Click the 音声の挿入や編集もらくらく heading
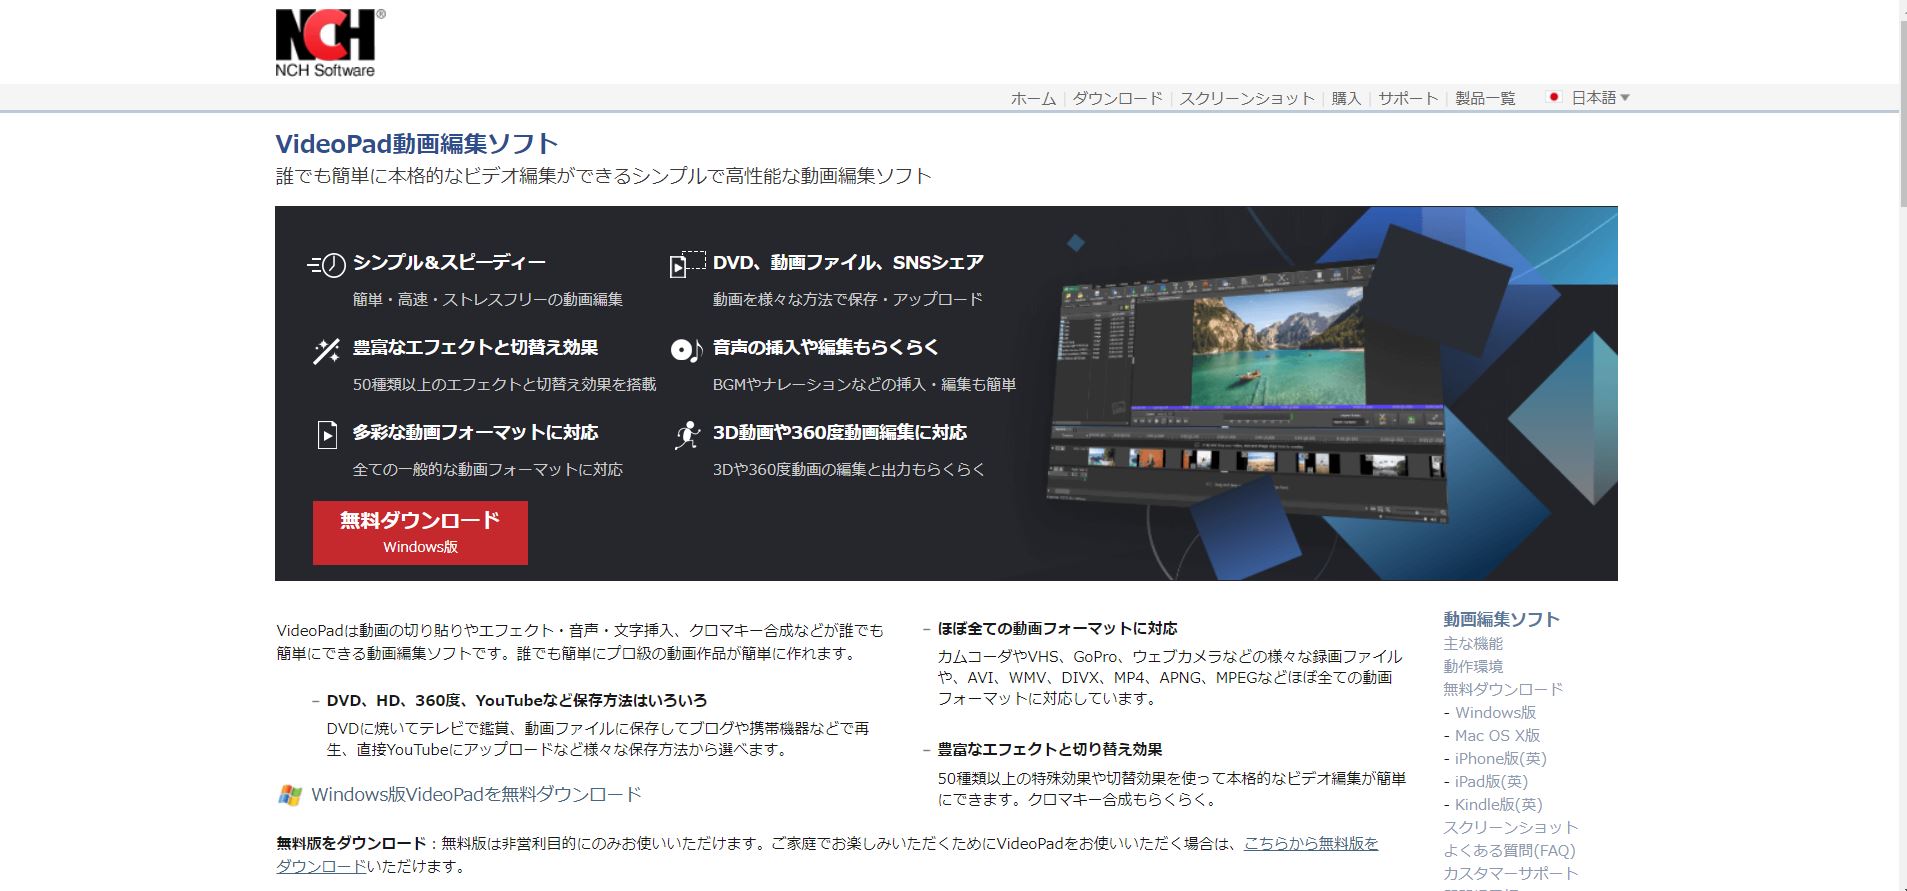 pyautogui.click(x=826, y=347)
